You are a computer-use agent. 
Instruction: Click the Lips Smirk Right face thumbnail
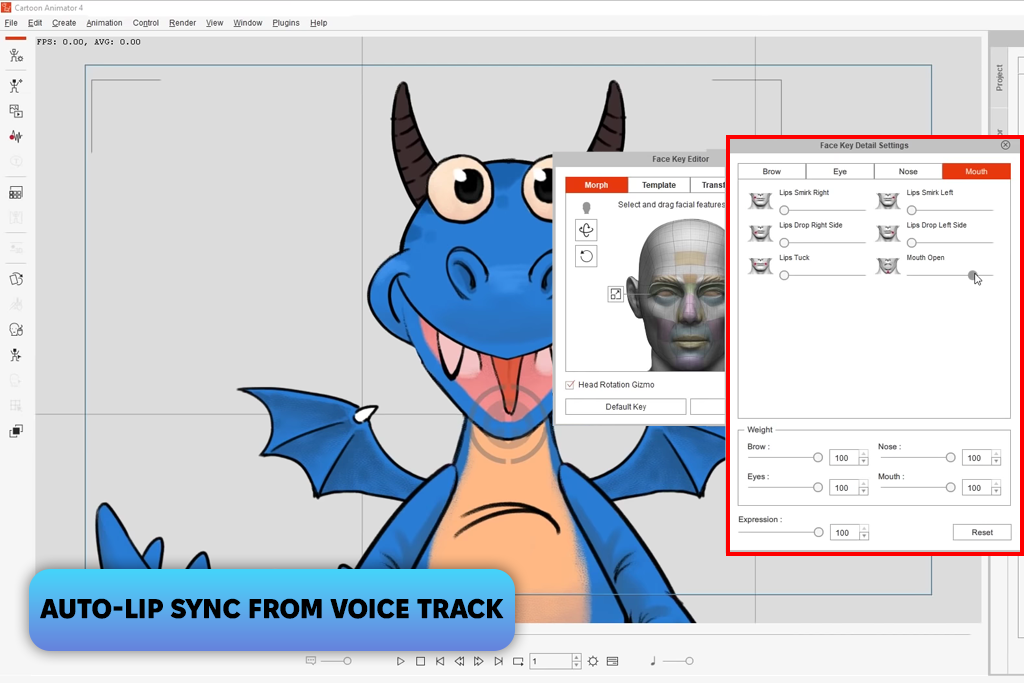coord(760,200)
